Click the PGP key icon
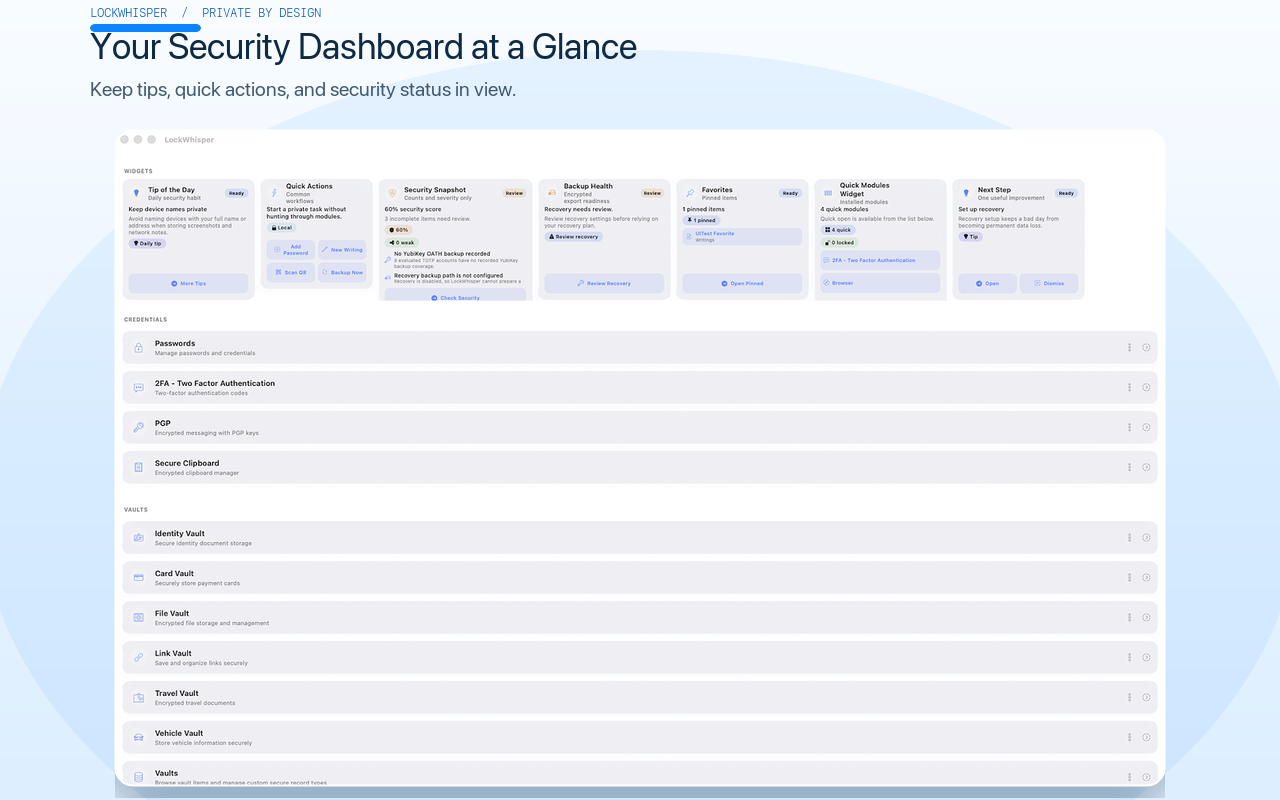This screenshot has height=800, width=1280. point(138,427)
